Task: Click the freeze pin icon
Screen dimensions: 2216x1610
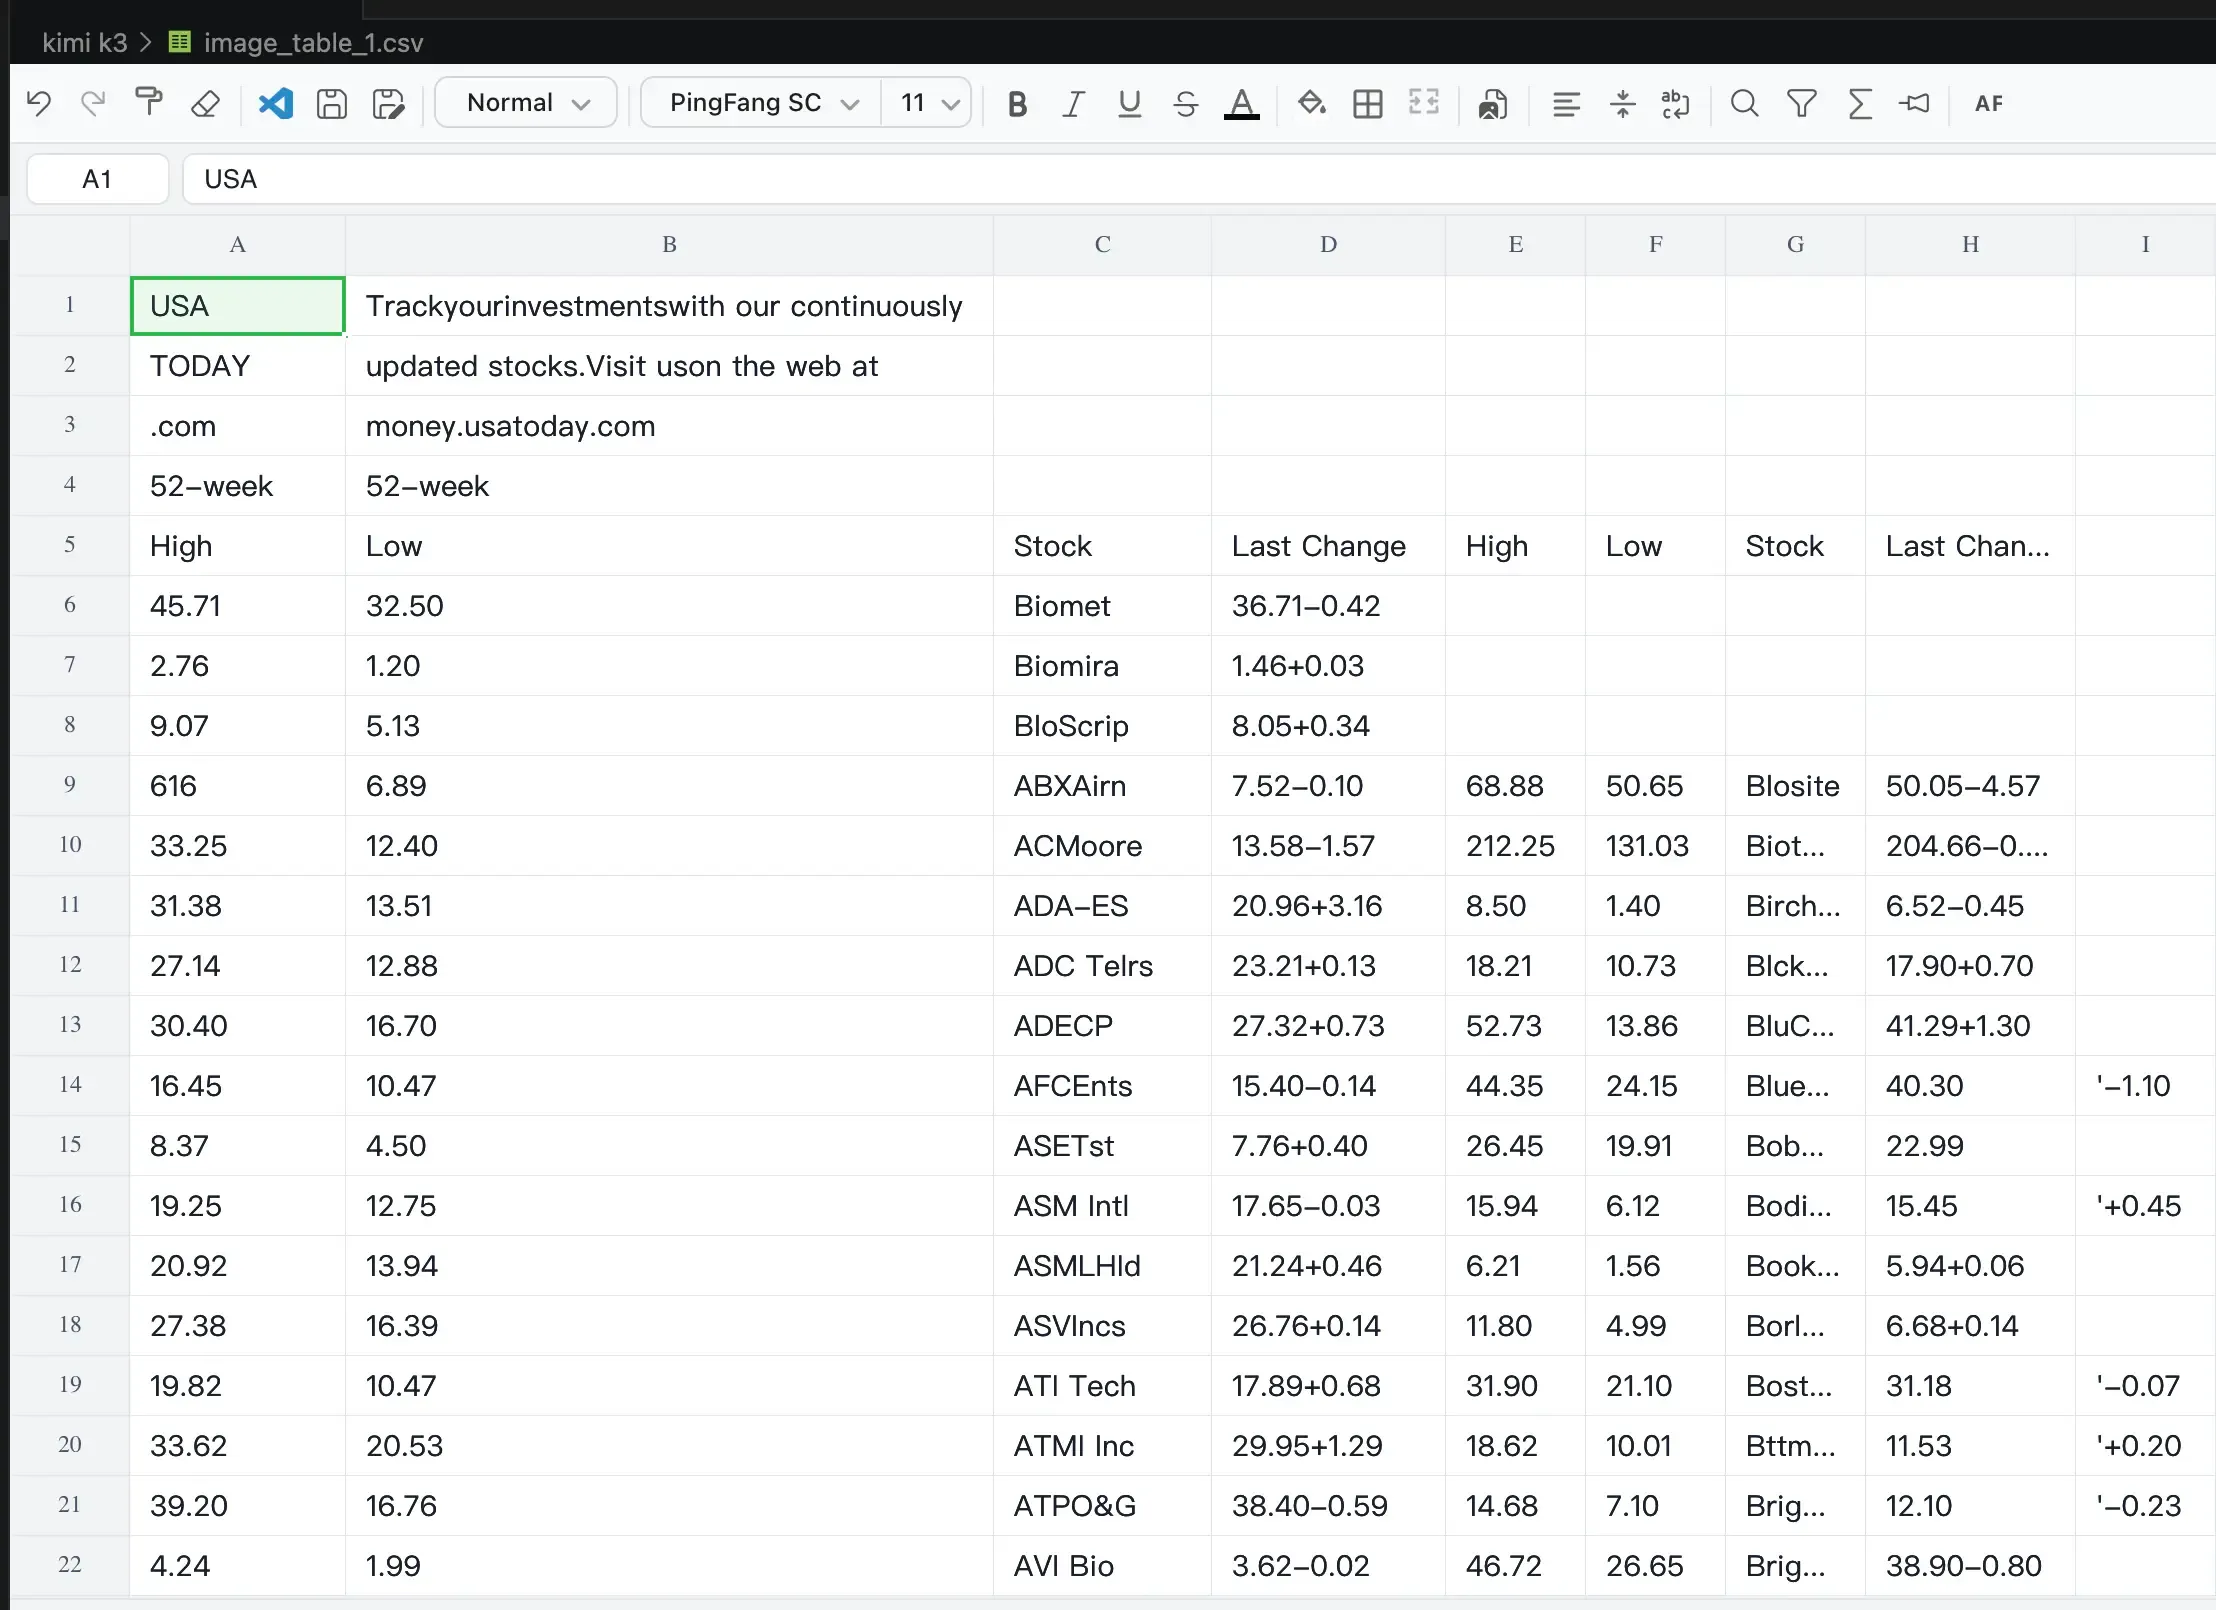Action: (x=1914, y=103)
